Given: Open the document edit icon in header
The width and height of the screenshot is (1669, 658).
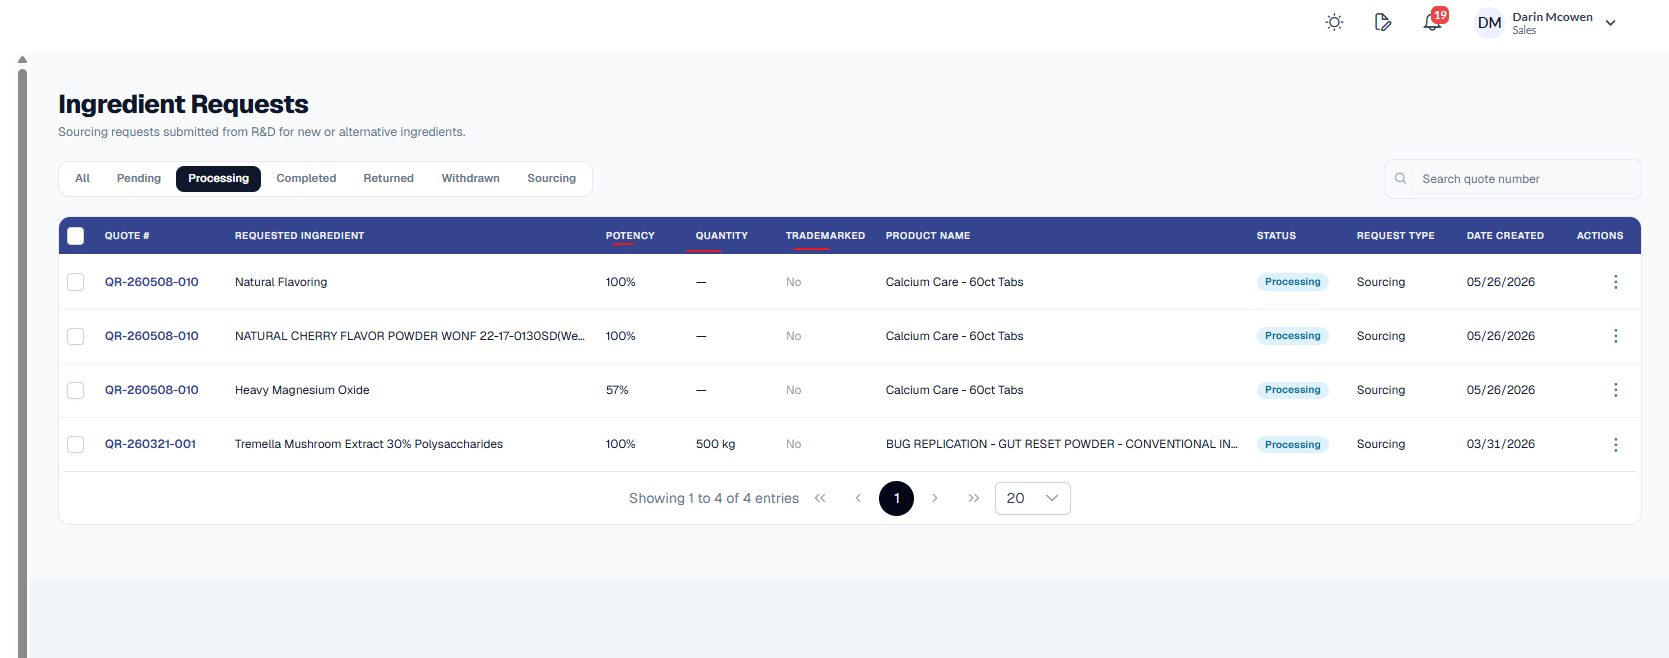Looking at the screenshot, I should tap(1383, 22).
